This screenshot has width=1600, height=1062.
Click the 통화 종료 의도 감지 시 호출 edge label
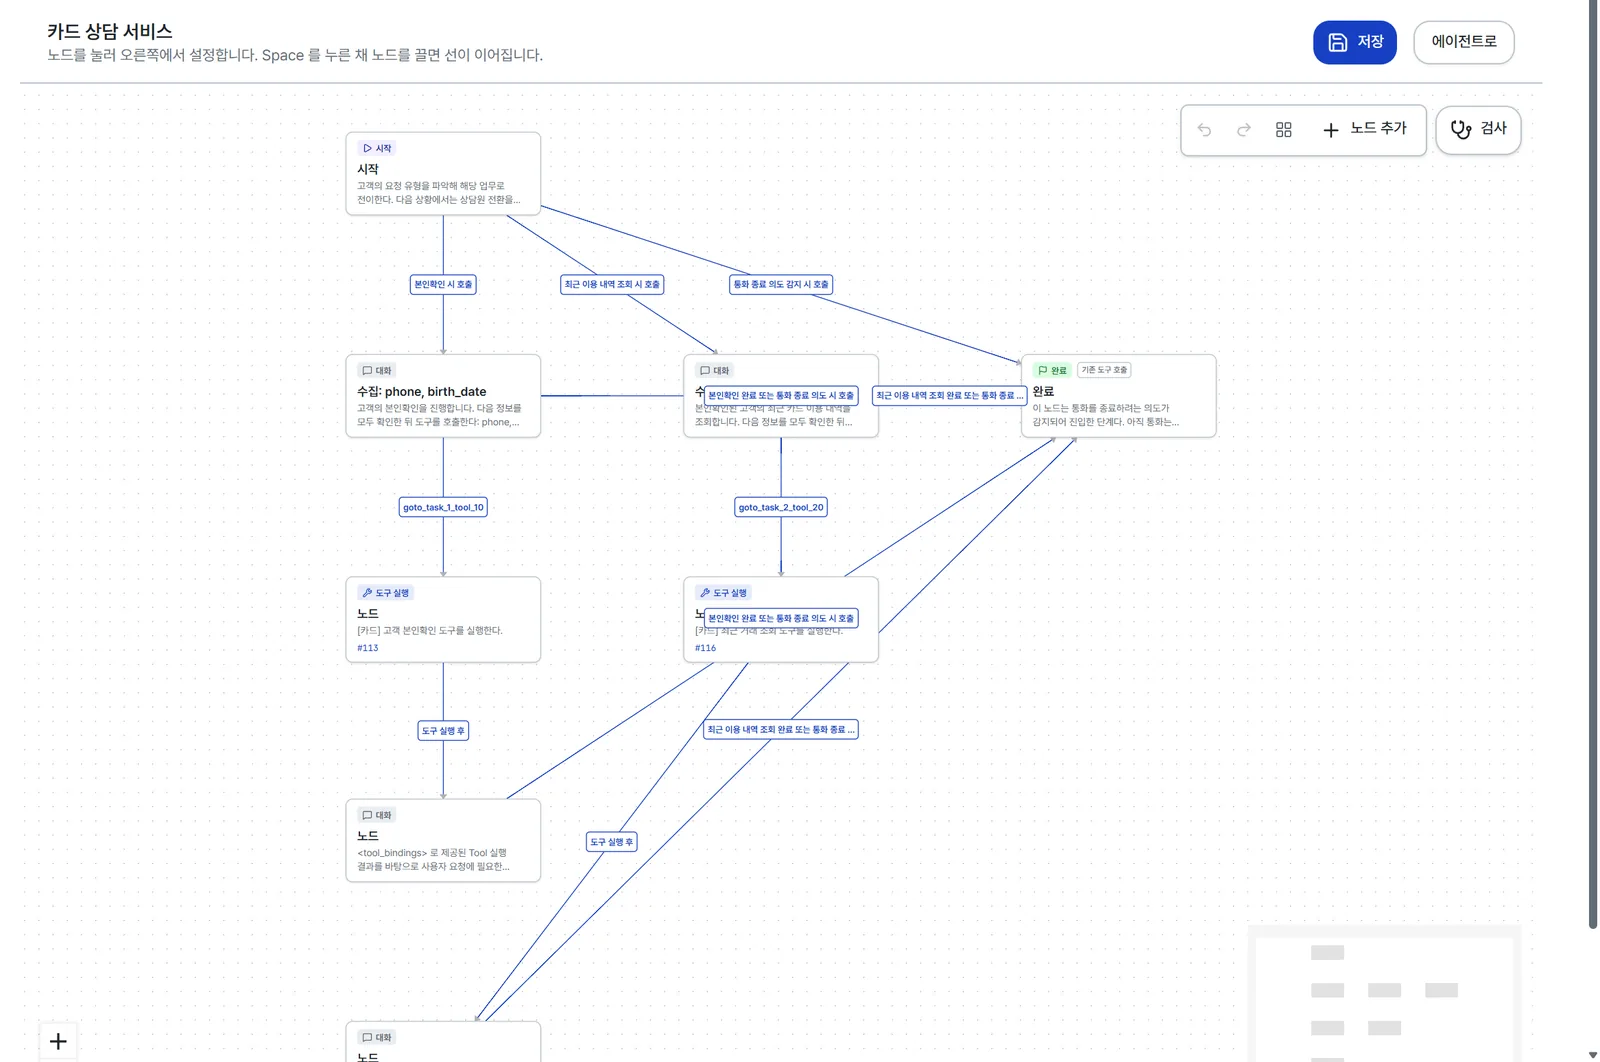781,284
